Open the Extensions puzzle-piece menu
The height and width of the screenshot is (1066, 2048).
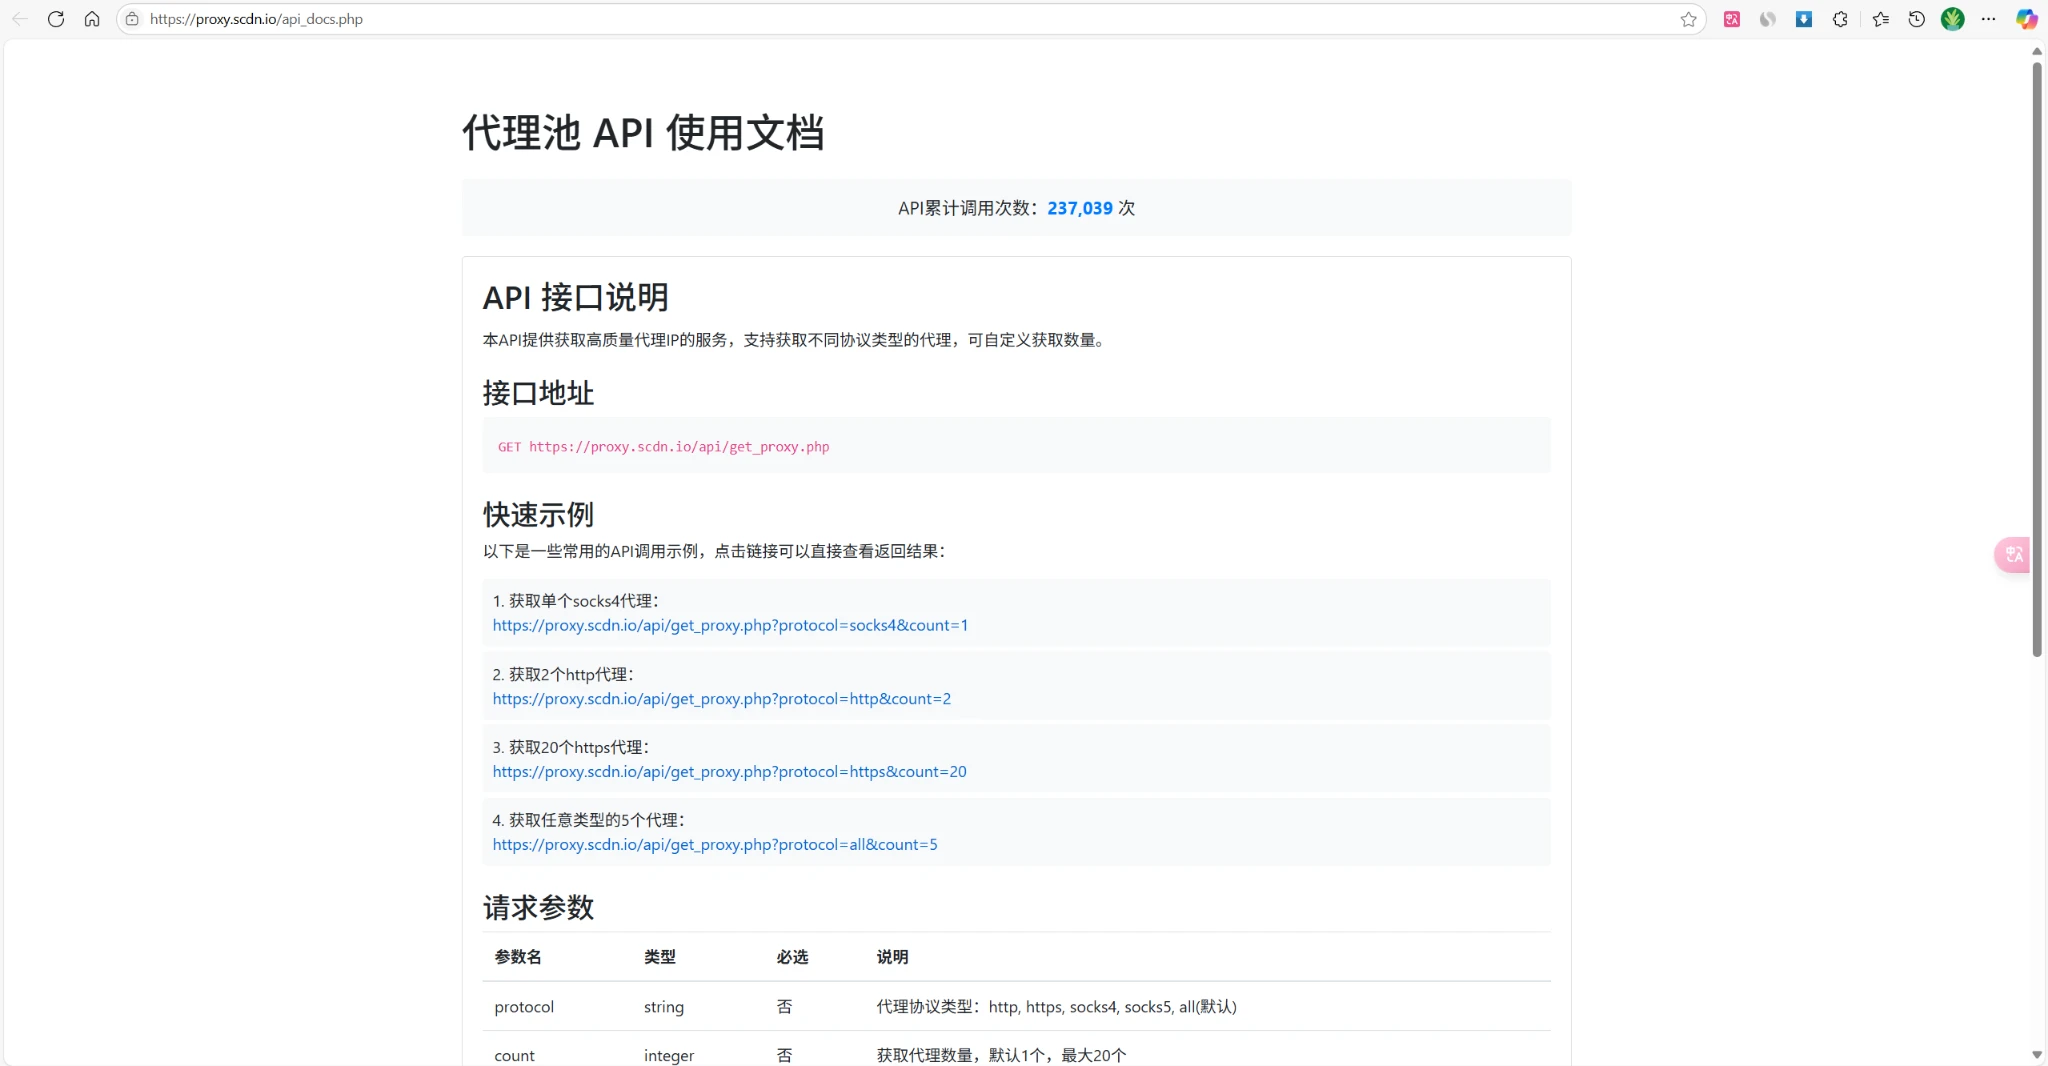[x=1840, y=19]
